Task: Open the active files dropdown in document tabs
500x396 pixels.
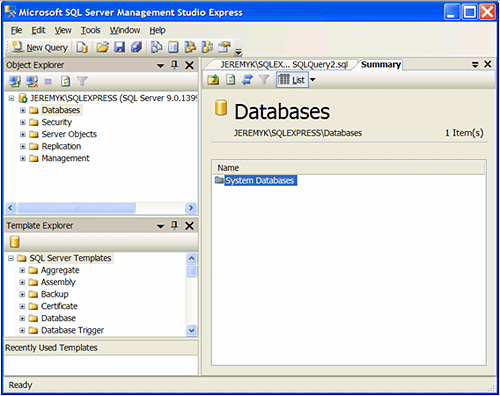Action: click(475, 64)
